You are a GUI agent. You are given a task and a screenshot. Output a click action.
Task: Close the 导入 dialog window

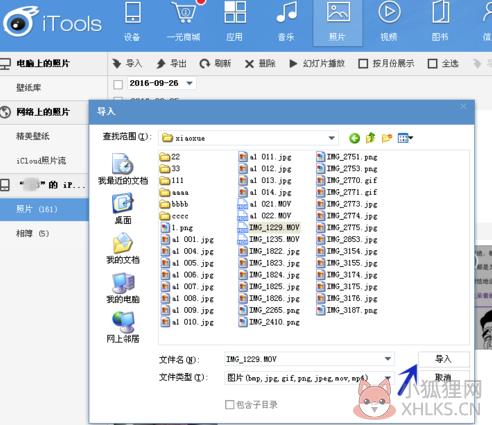tap(463, 107)
